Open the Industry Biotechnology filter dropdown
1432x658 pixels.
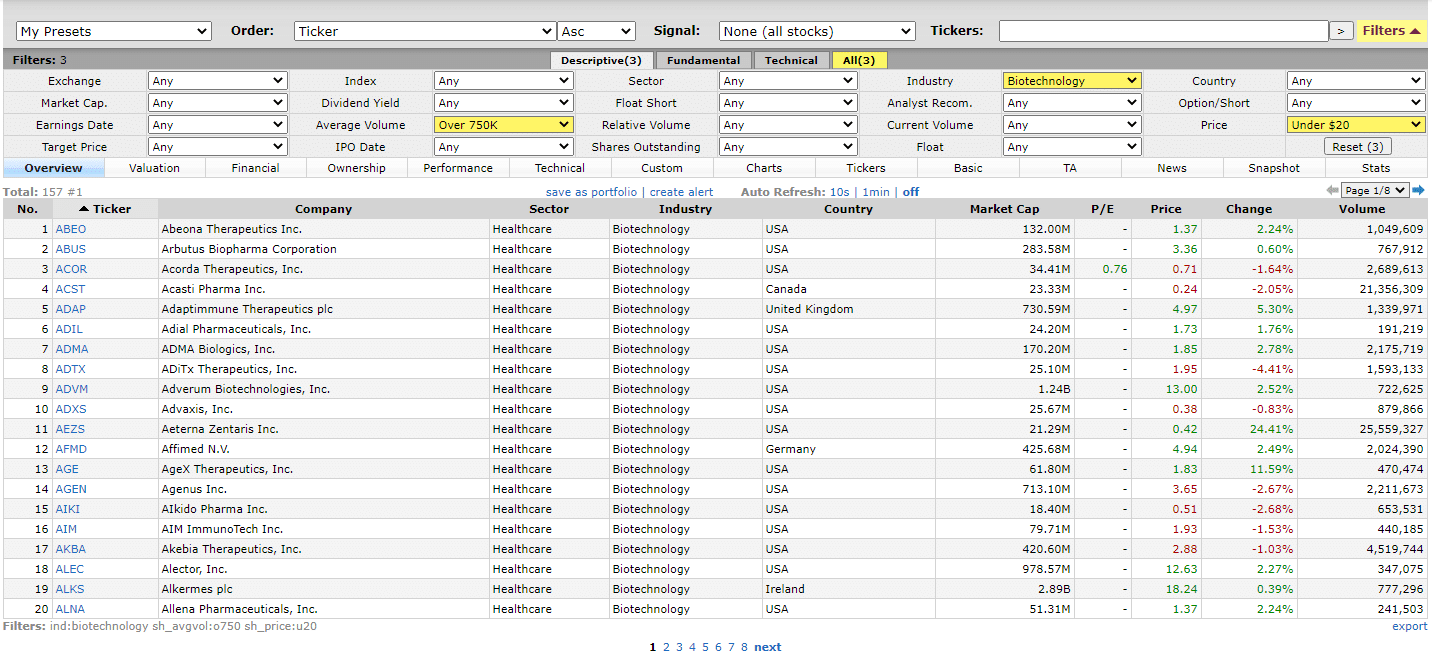(x=1072, y=81)
